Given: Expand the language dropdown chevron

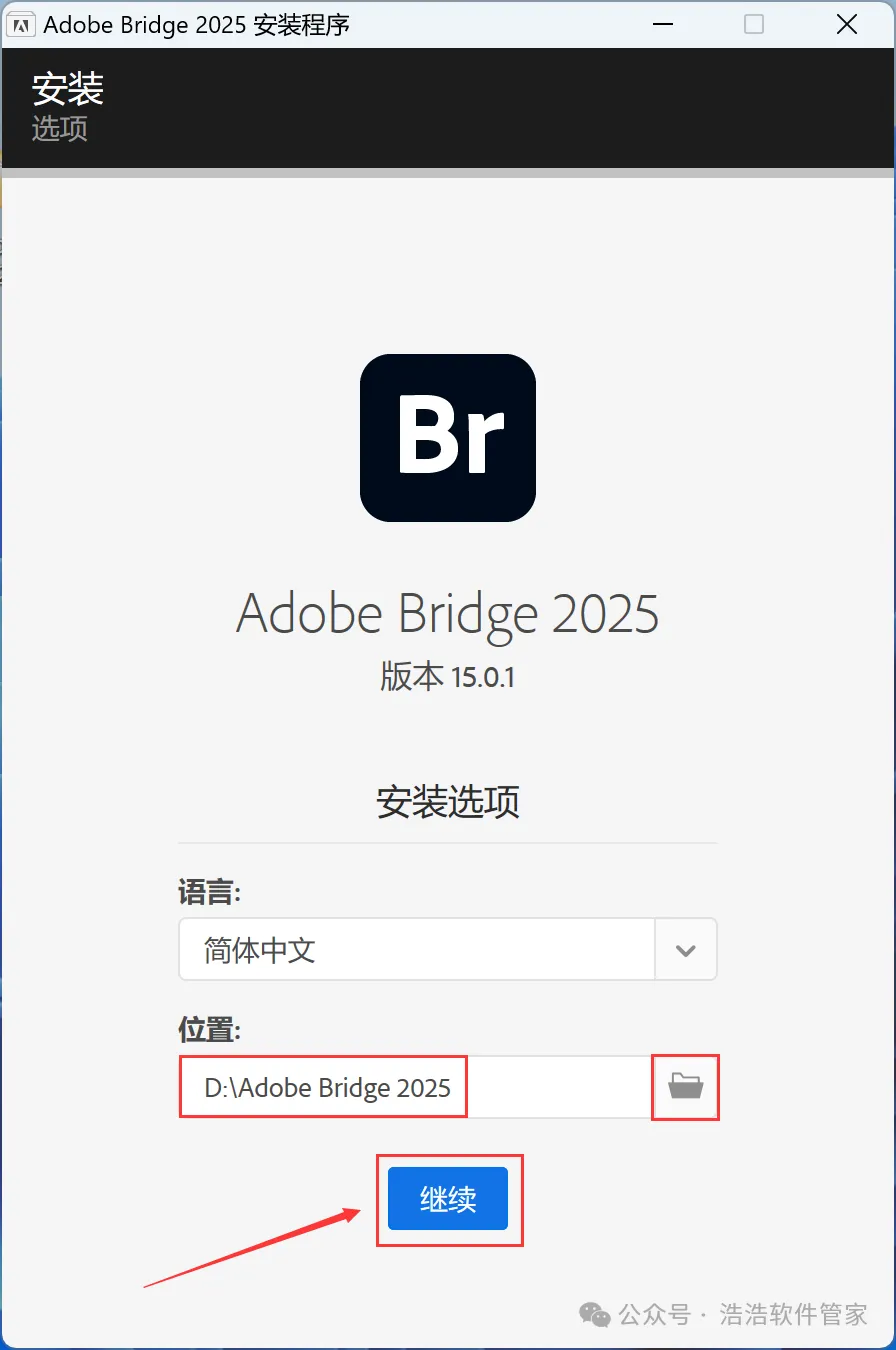Looking at the screenshot, I should point(685,950).
